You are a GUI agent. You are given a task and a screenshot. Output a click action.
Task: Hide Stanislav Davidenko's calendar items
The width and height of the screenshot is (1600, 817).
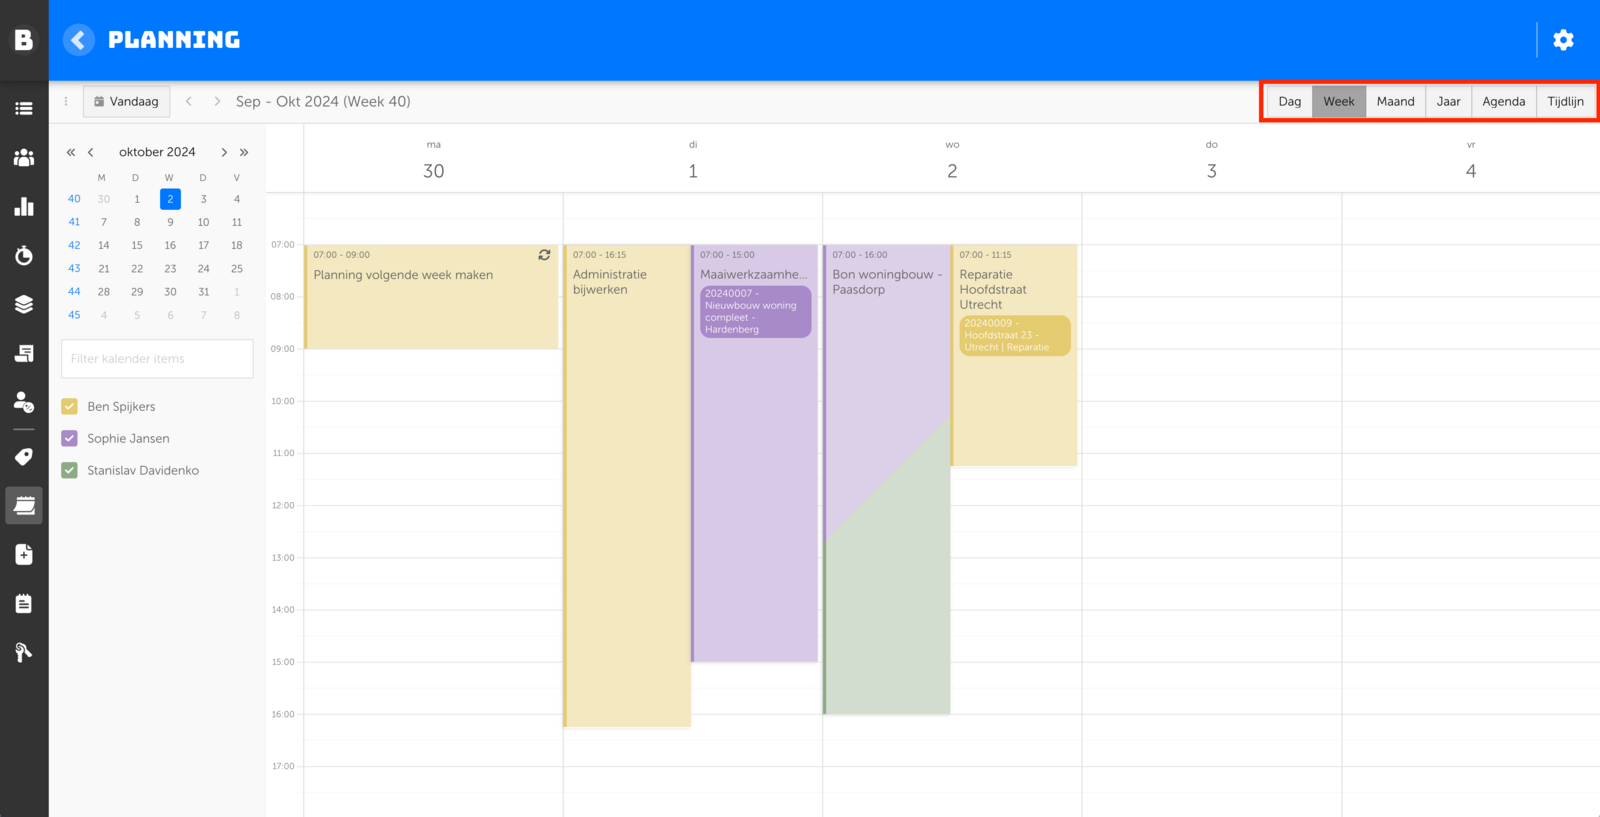[70, 470]
